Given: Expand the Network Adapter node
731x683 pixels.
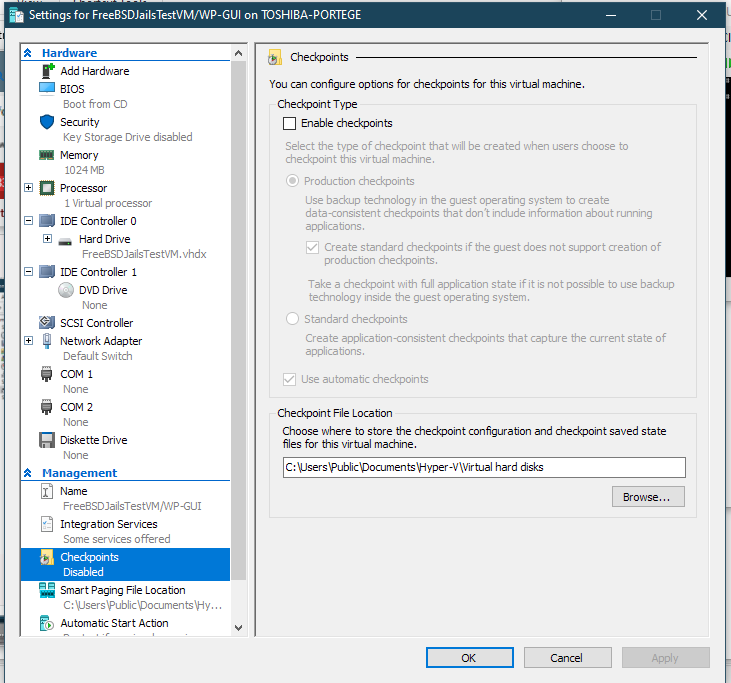Looking at the screenshot, I should [28, 341].
